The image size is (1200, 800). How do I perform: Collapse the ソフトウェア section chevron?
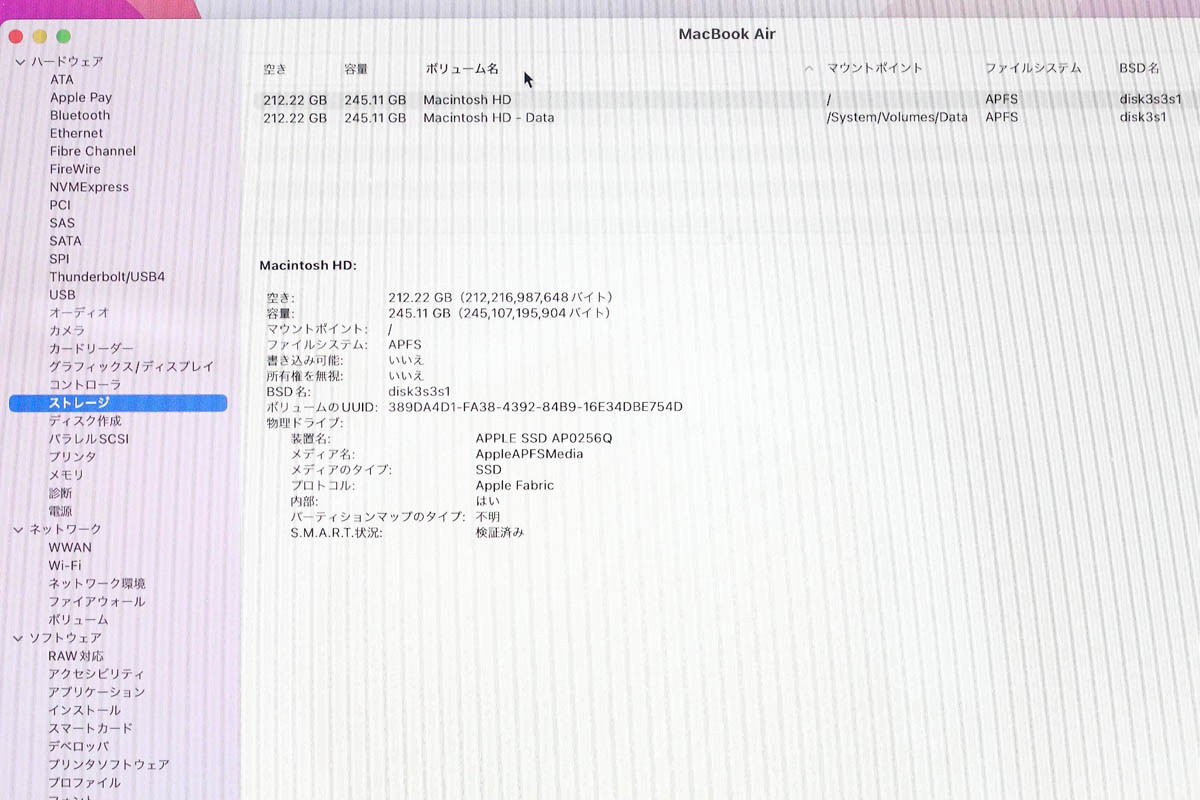tap(19, 638)
